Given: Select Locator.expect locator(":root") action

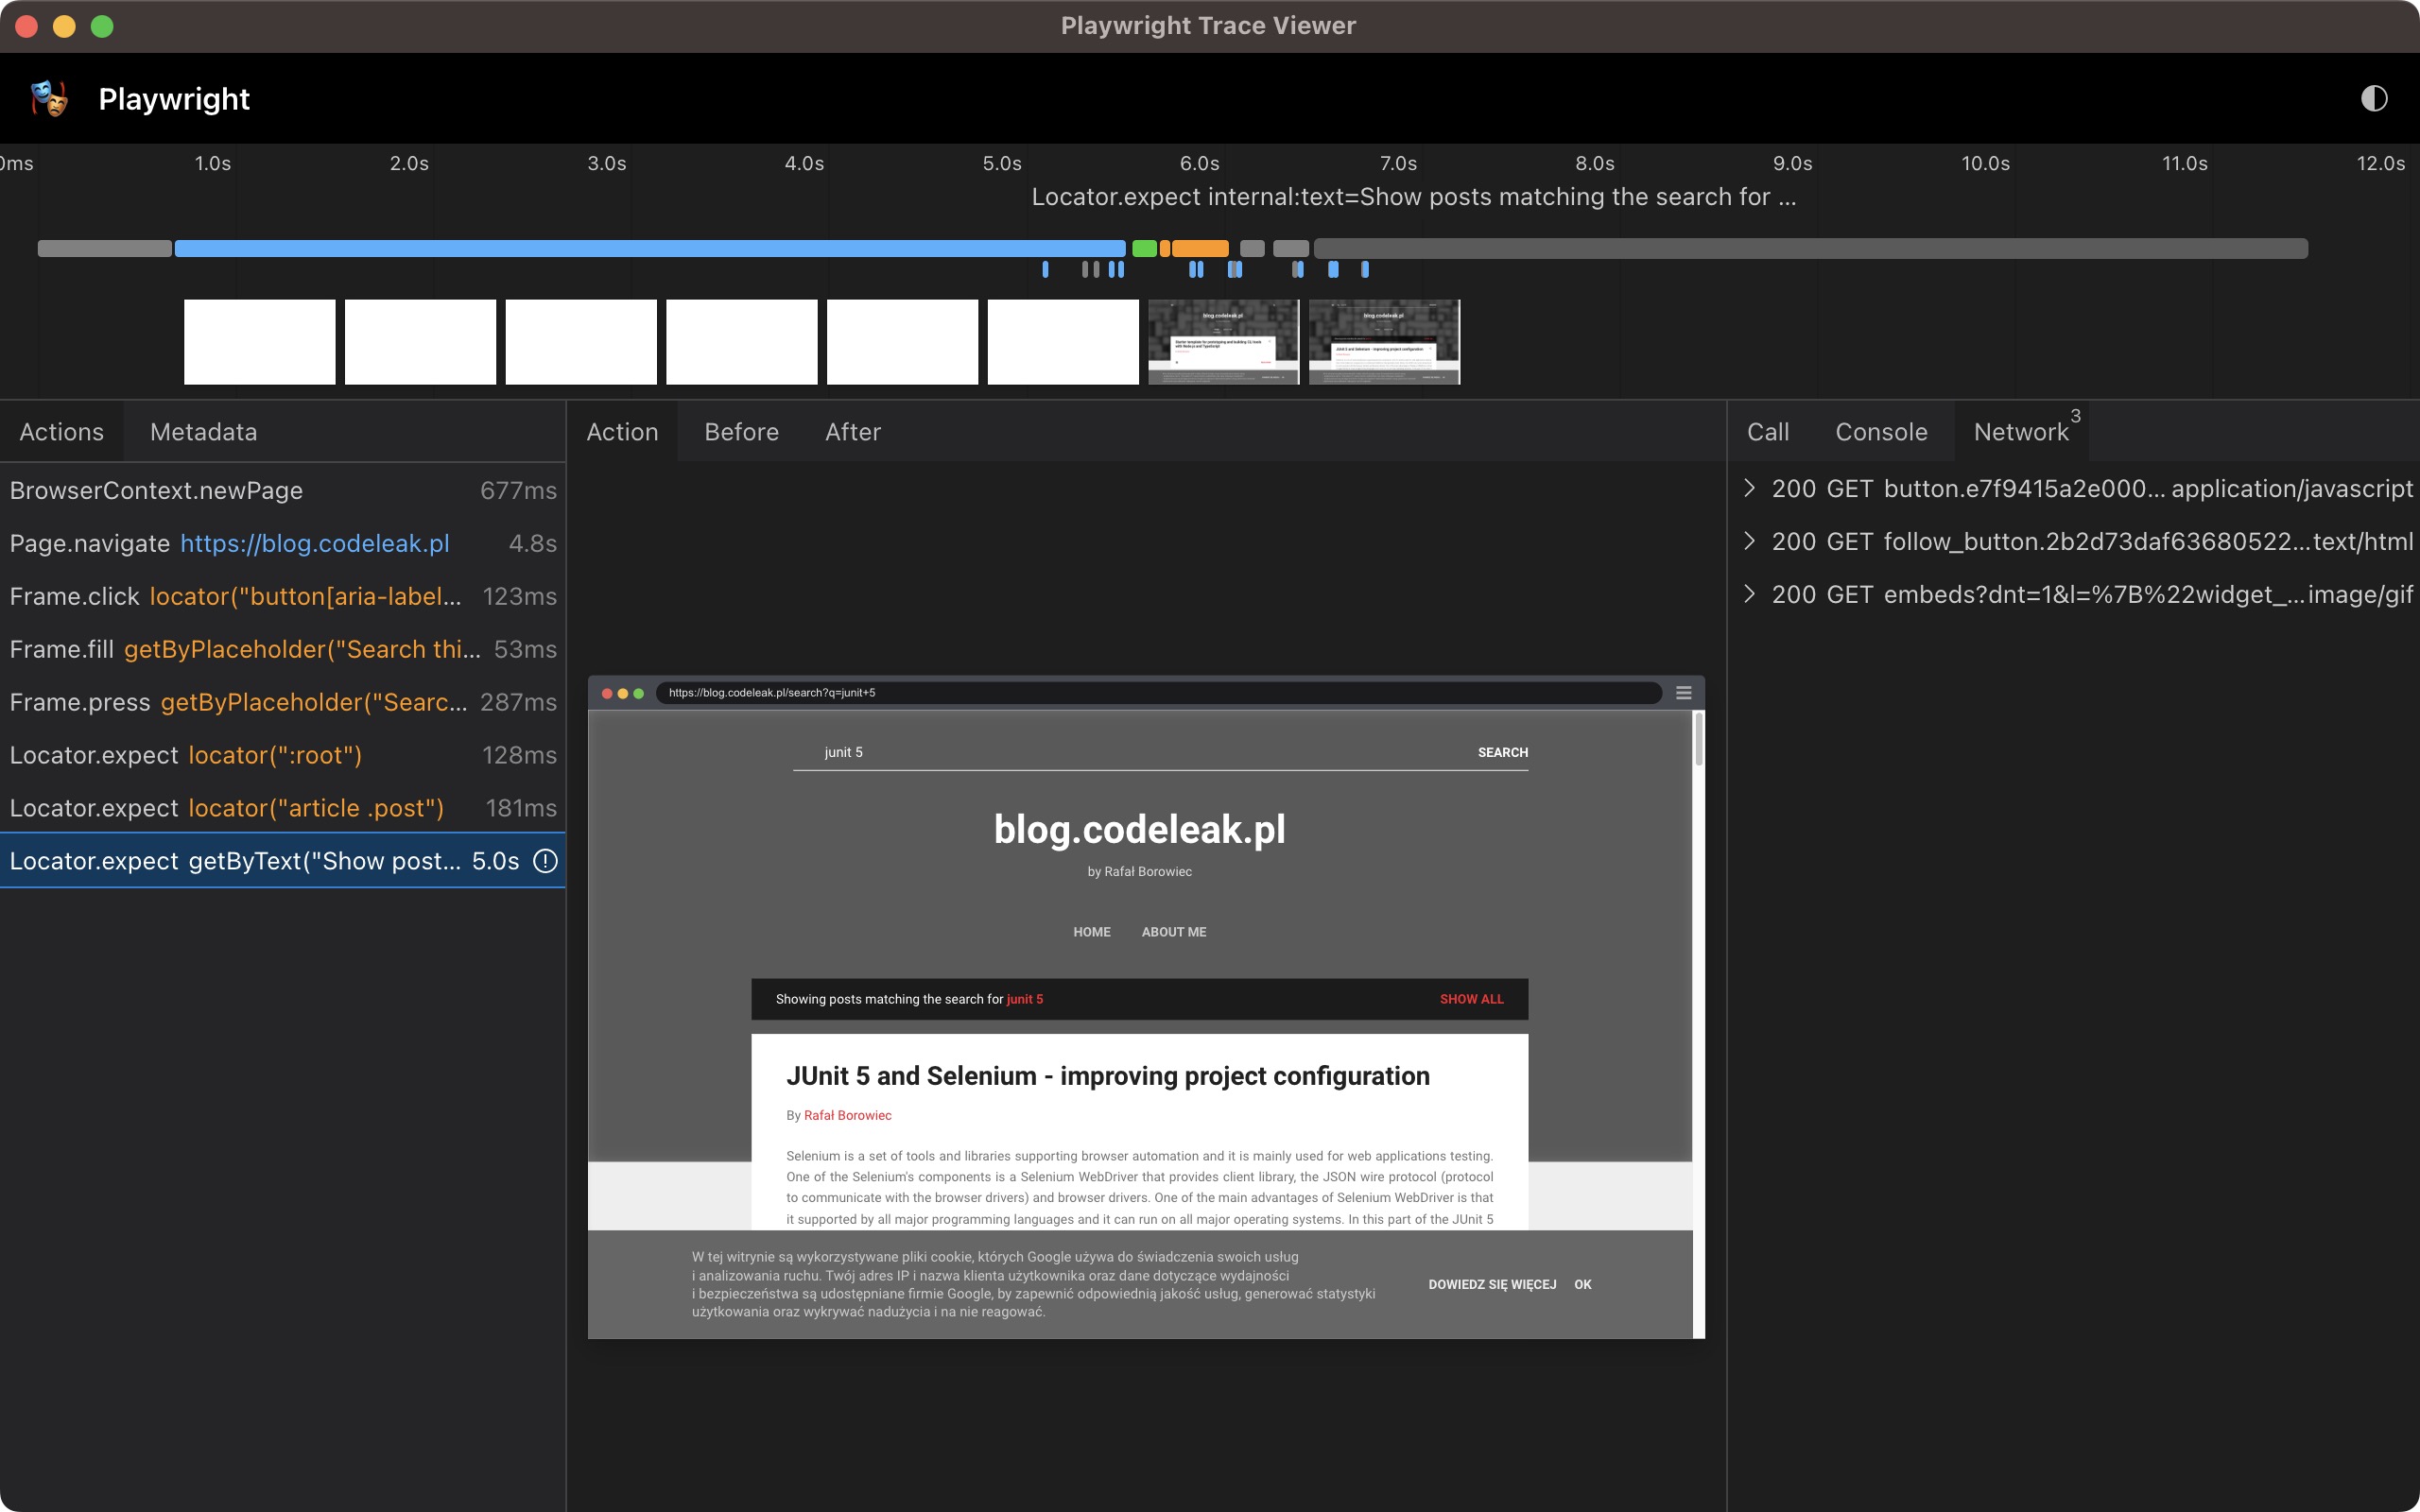Looking at the screenshot, I should click(x=283, y=755).
